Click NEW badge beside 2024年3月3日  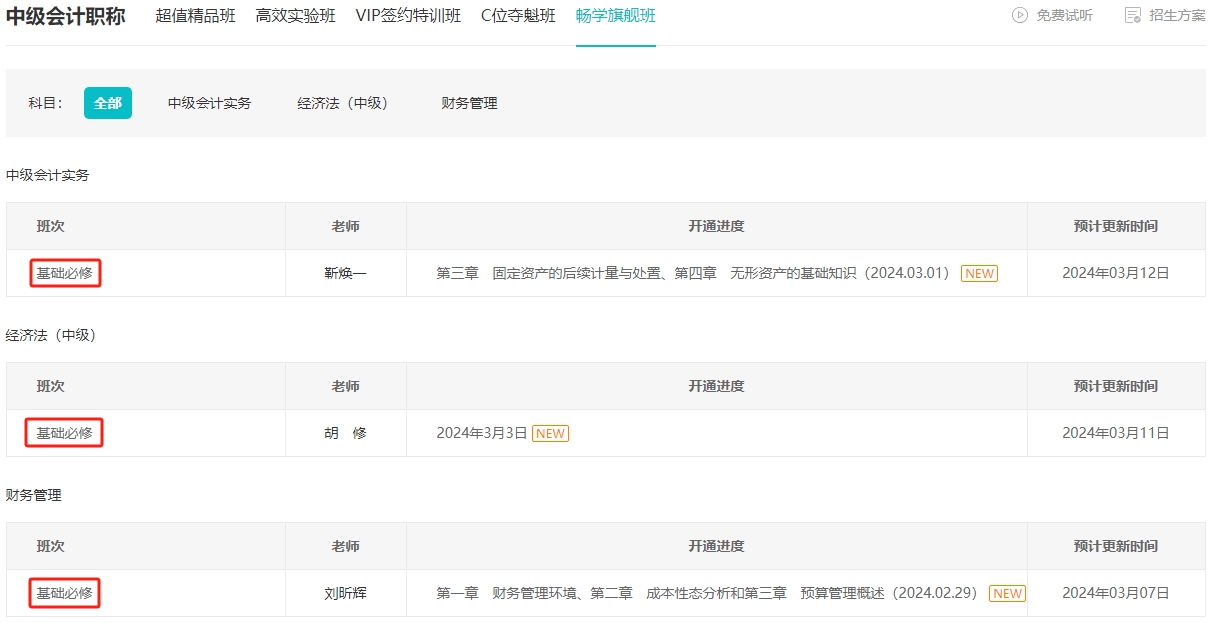(550, 433)
